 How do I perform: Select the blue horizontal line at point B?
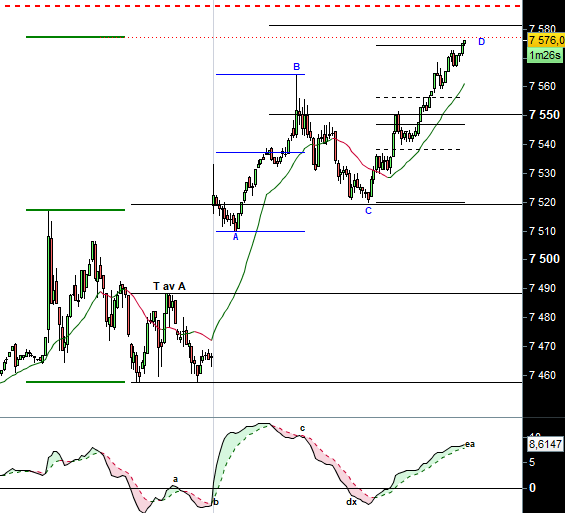(260, 74)
